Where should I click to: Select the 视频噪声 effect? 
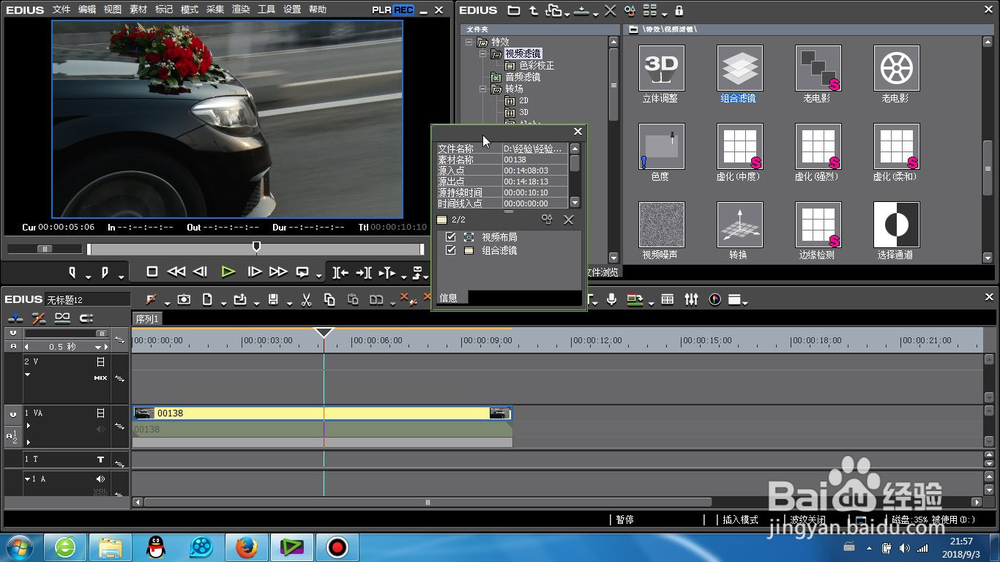[661, 225]
